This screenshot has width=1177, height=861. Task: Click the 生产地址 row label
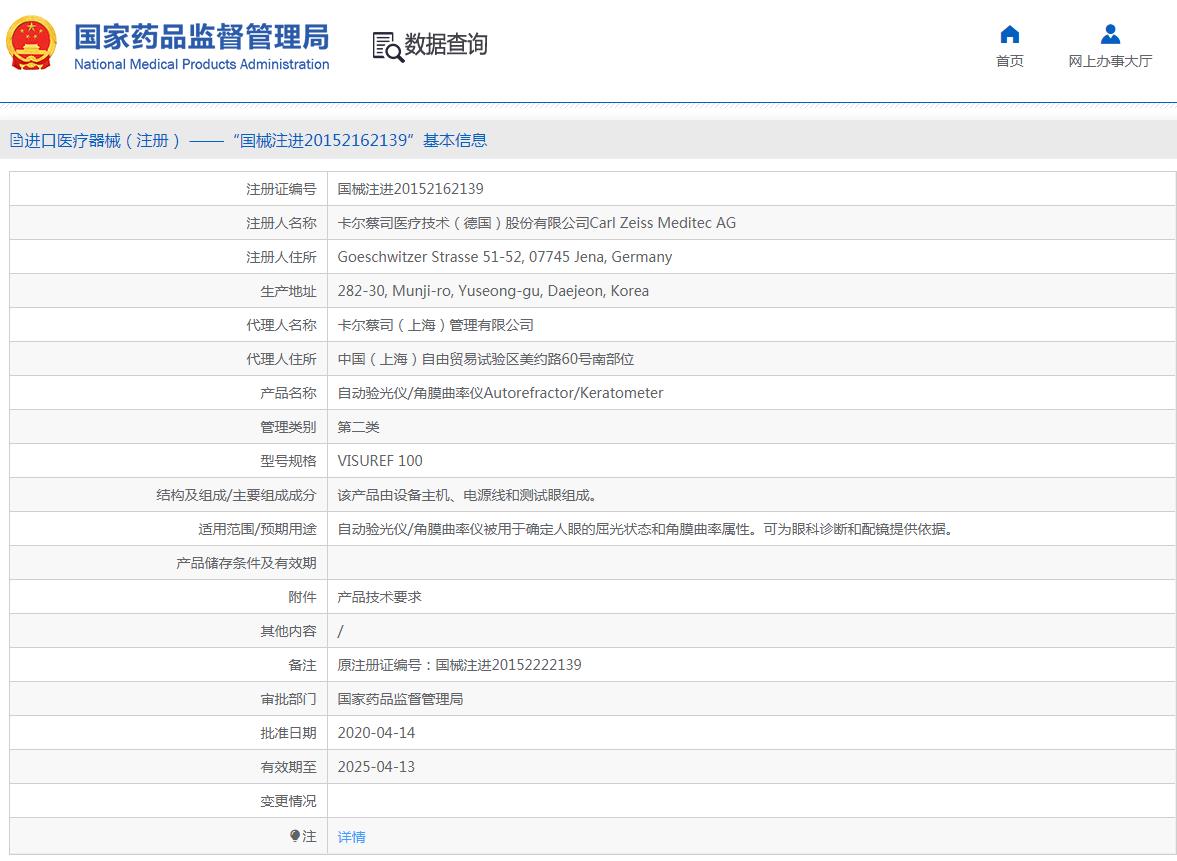288,291
